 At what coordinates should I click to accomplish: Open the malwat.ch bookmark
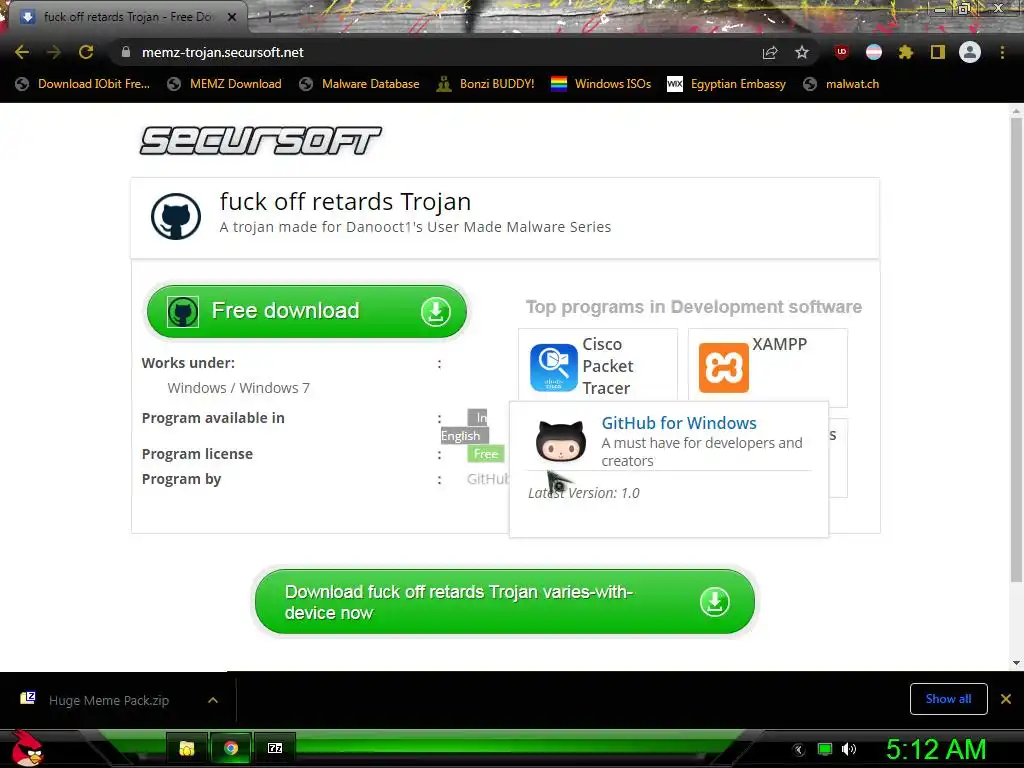841,84
